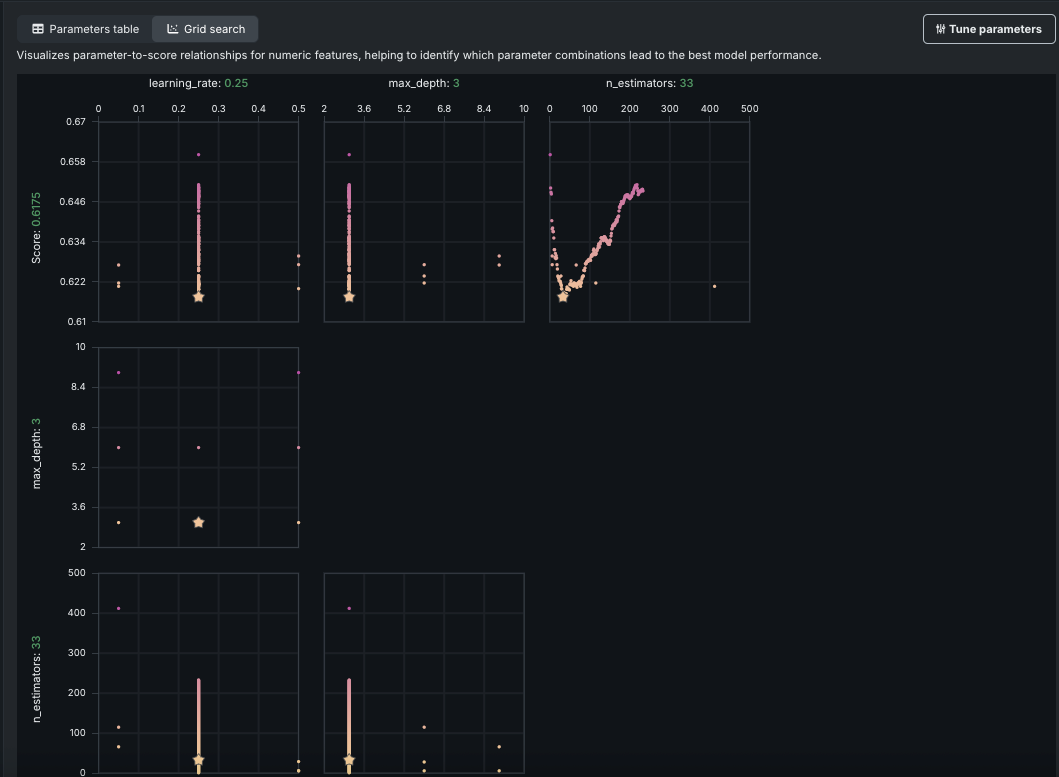
Task: Click the star in max_depth vs learning_rate plot
Action: click(x=198, y=522)
